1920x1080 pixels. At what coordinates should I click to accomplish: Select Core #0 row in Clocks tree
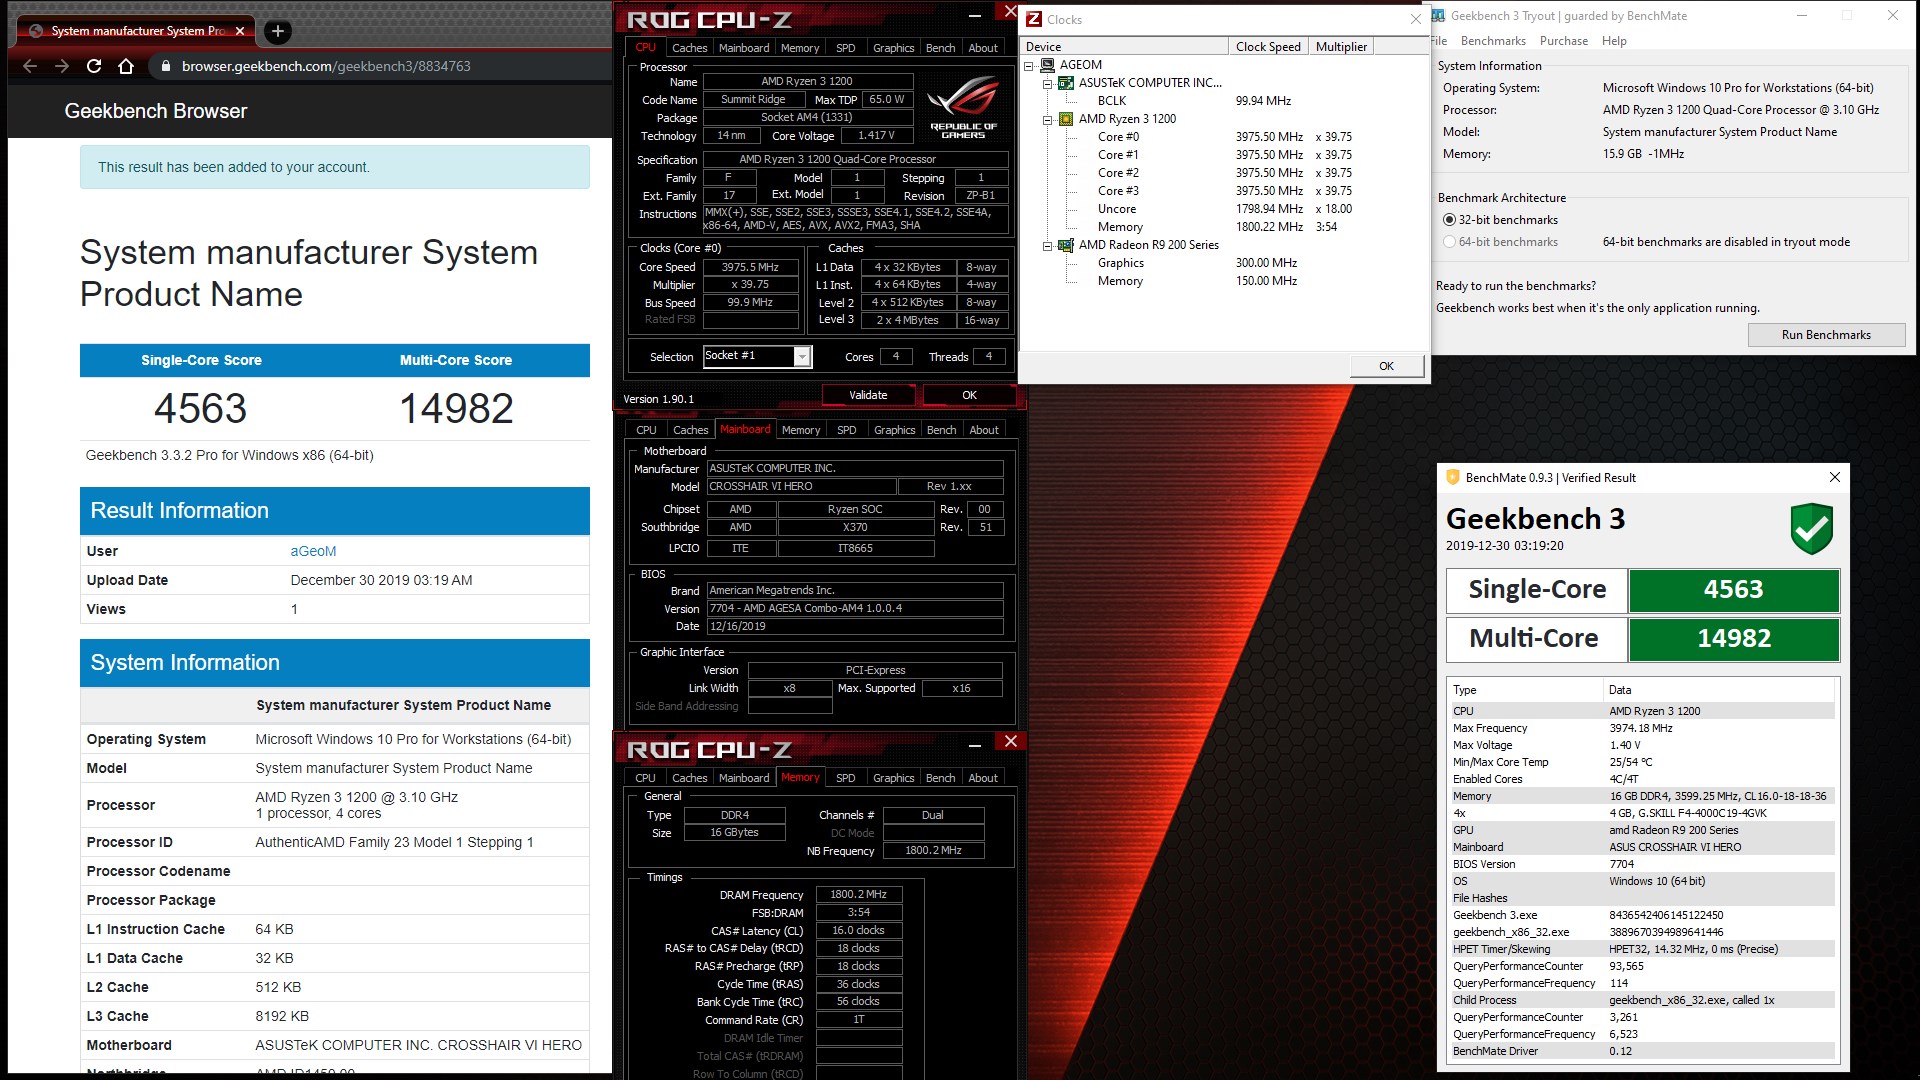click(1118, 137)
